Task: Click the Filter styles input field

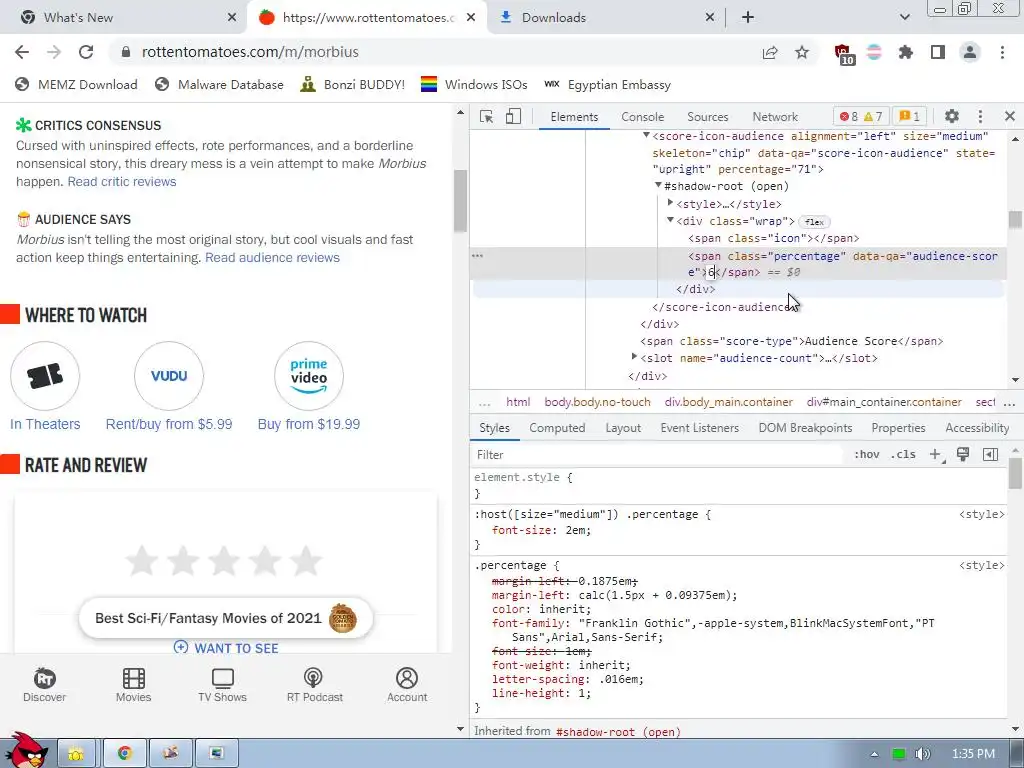Action: coord(656,455)
